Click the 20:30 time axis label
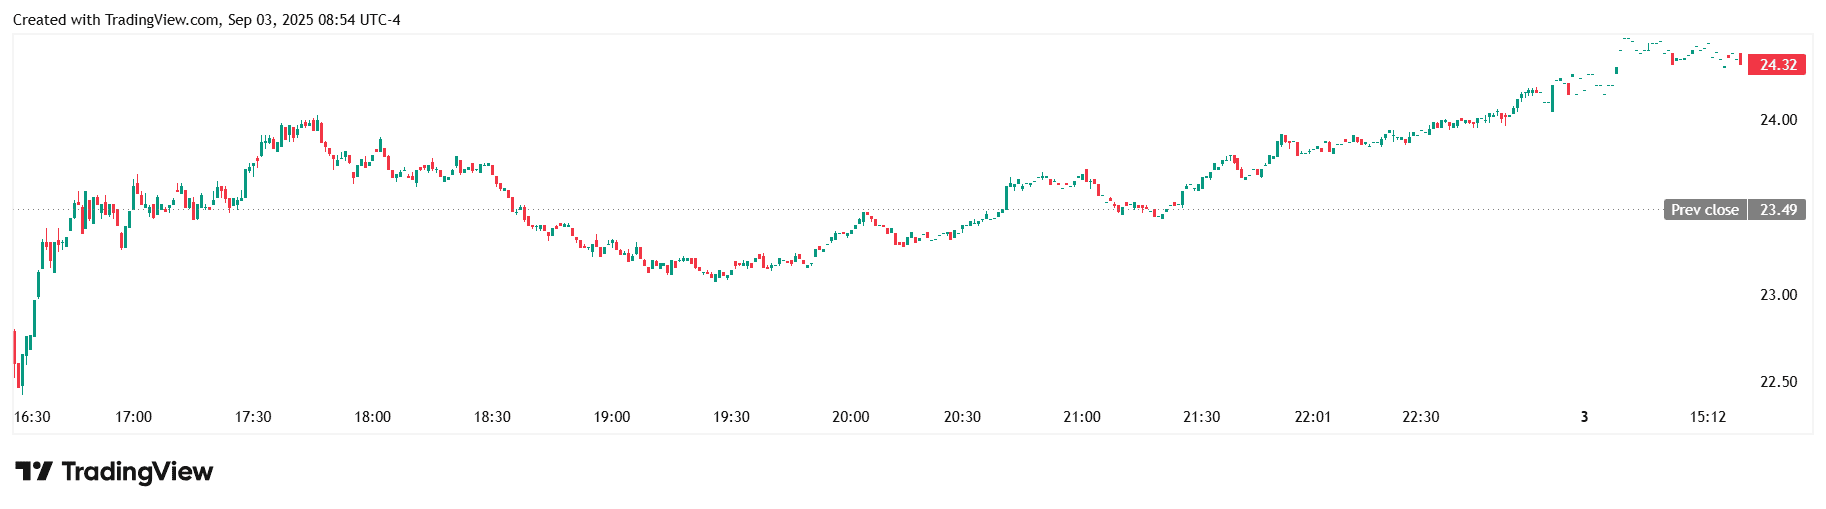The height and width of the screenshot is (509, 1826). pyautogui.click(x=962, y=417)
